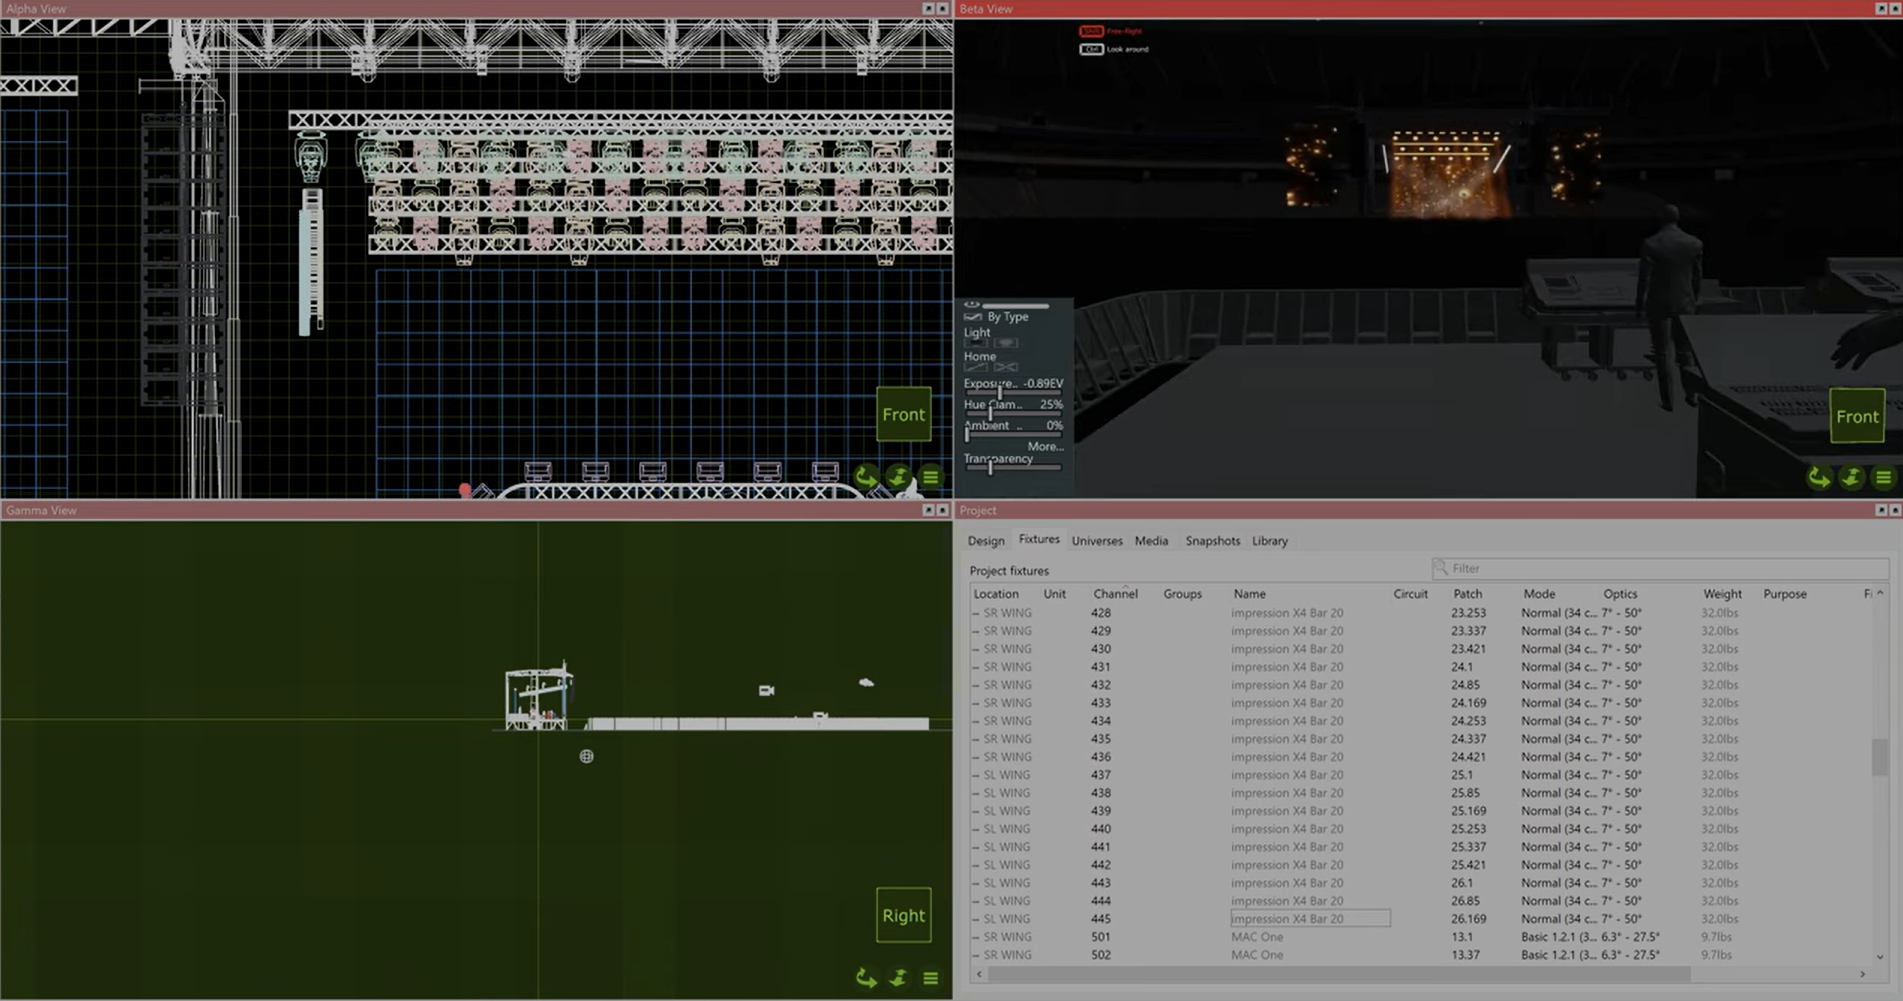Click the eye visibility icon in the Beta overlay panel
This screenshot has height=1001, width=1903.
[971, 303]
